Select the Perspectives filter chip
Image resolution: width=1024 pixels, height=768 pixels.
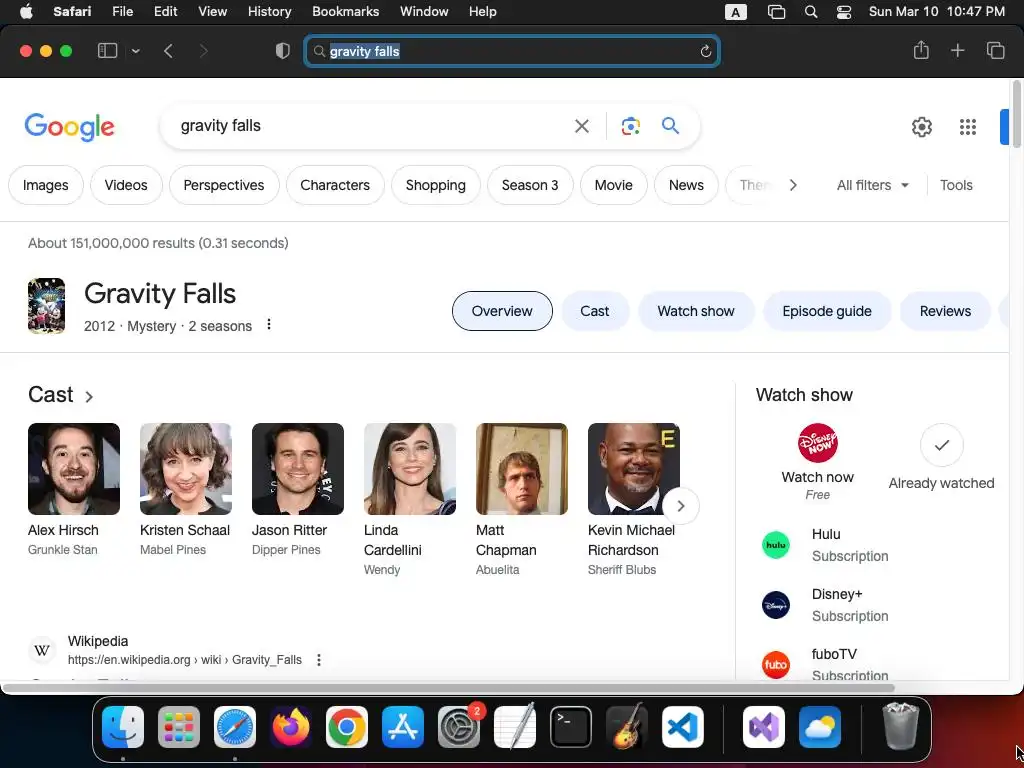[224, 185]
